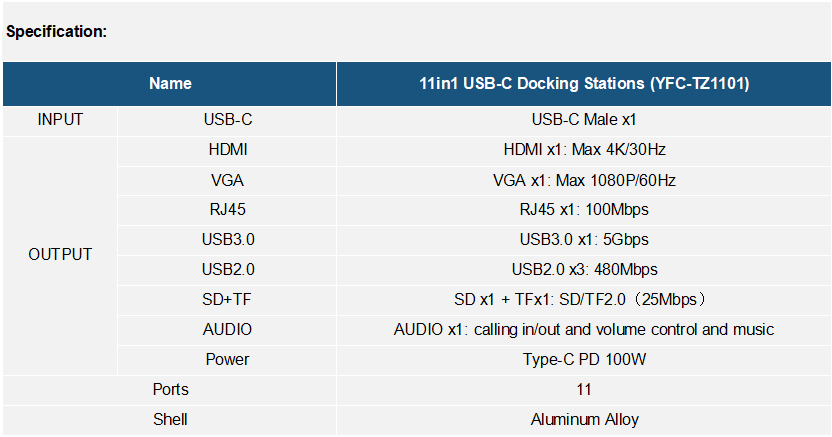Select the USB-C Male x1 cell
The width and height of the screenshot is (832, 437).
(x=584, y=120)
